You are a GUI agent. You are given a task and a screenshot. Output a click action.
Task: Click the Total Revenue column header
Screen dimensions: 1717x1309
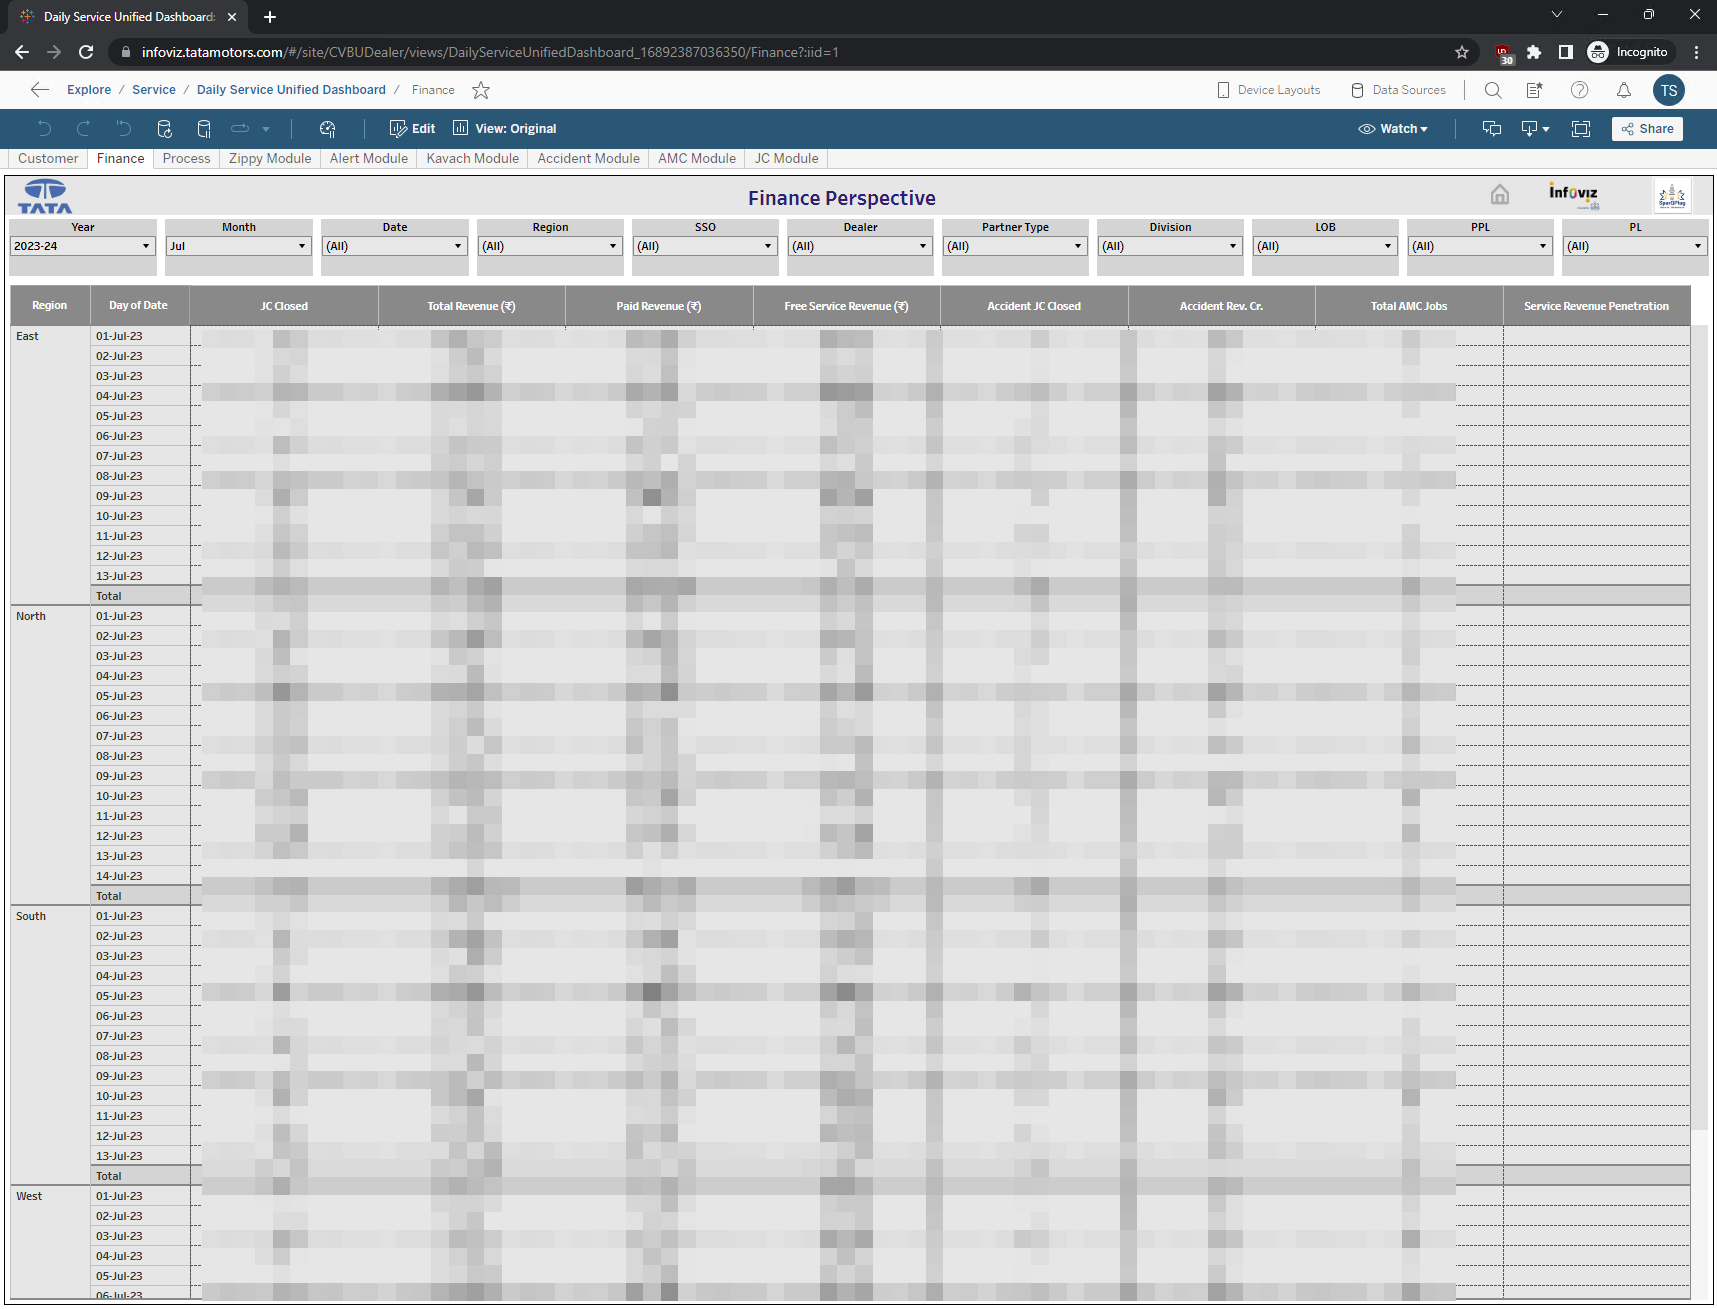(471, 306)
